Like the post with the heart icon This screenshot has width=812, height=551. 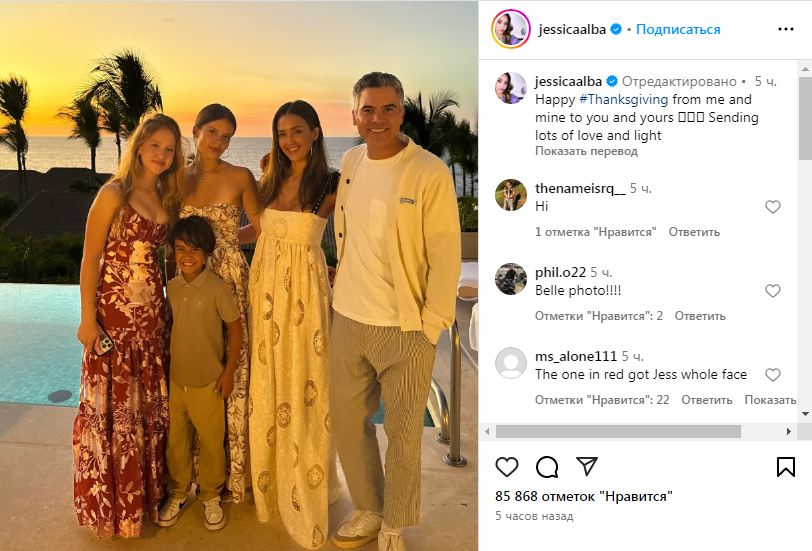point(507,466)
